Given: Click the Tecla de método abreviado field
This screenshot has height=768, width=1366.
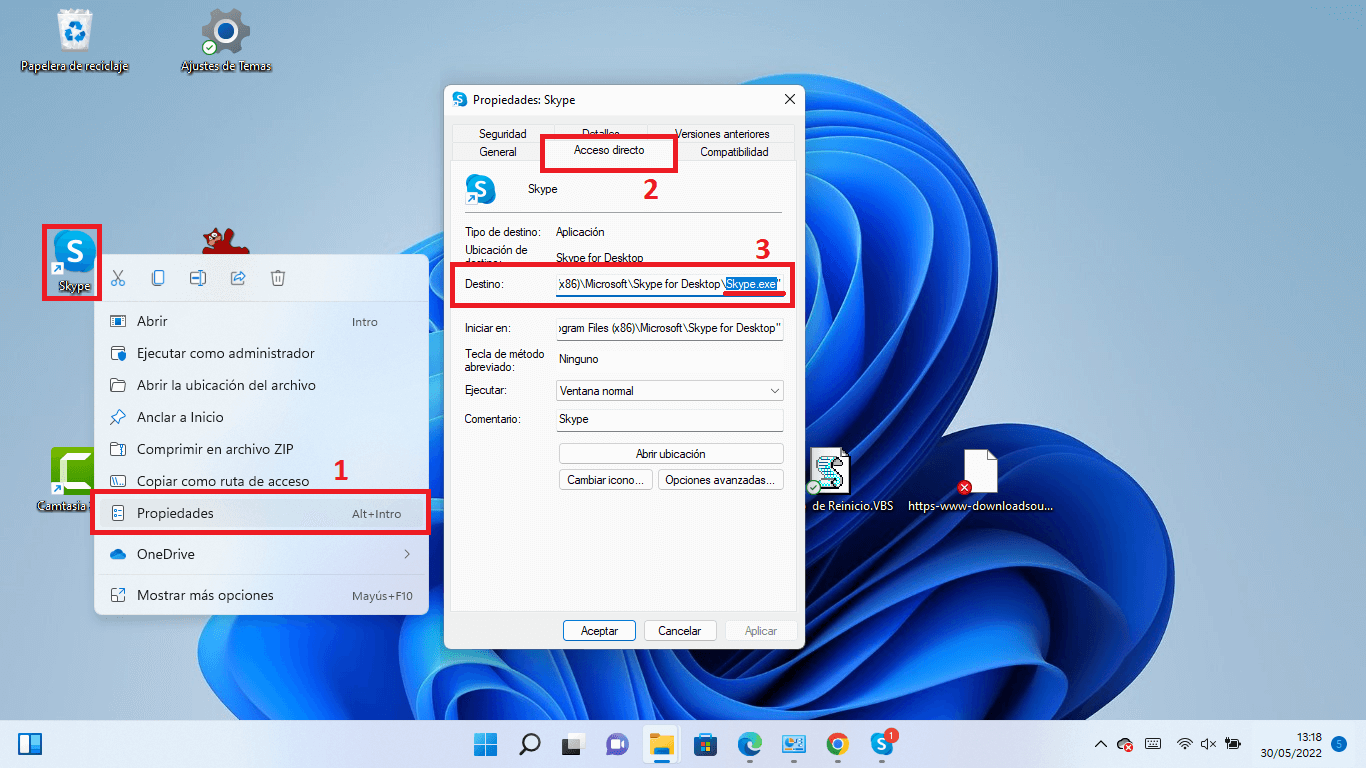Looking at the screenshot, I should [x=670, y=359].
